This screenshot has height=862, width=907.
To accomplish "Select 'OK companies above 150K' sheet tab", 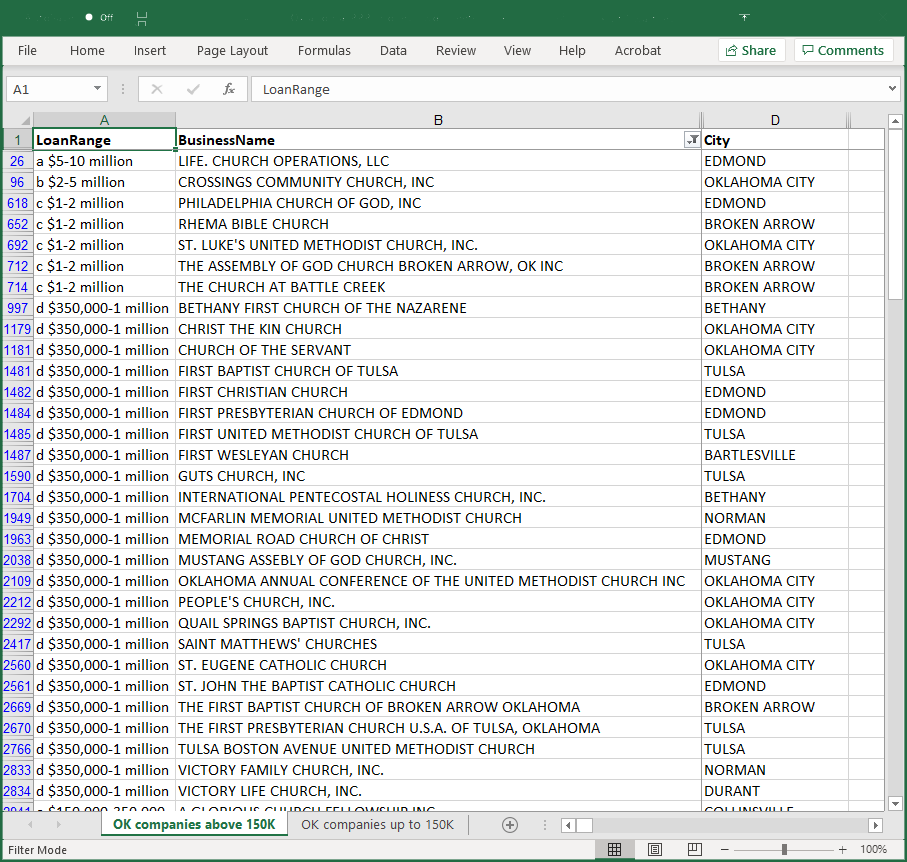I will (194, 824).
